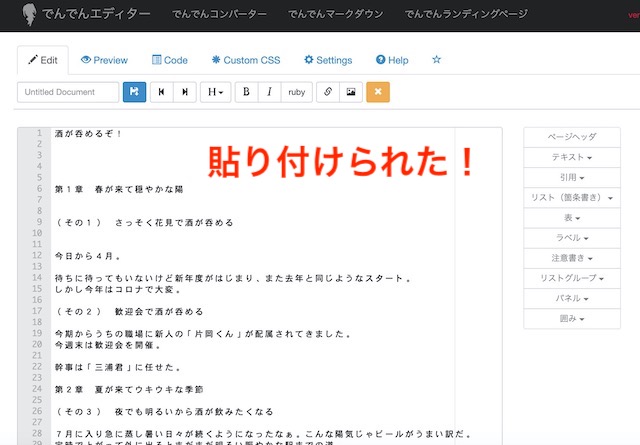Open the H heading dropdown
Screen dimensions: 640x445
tap(214, 91)
